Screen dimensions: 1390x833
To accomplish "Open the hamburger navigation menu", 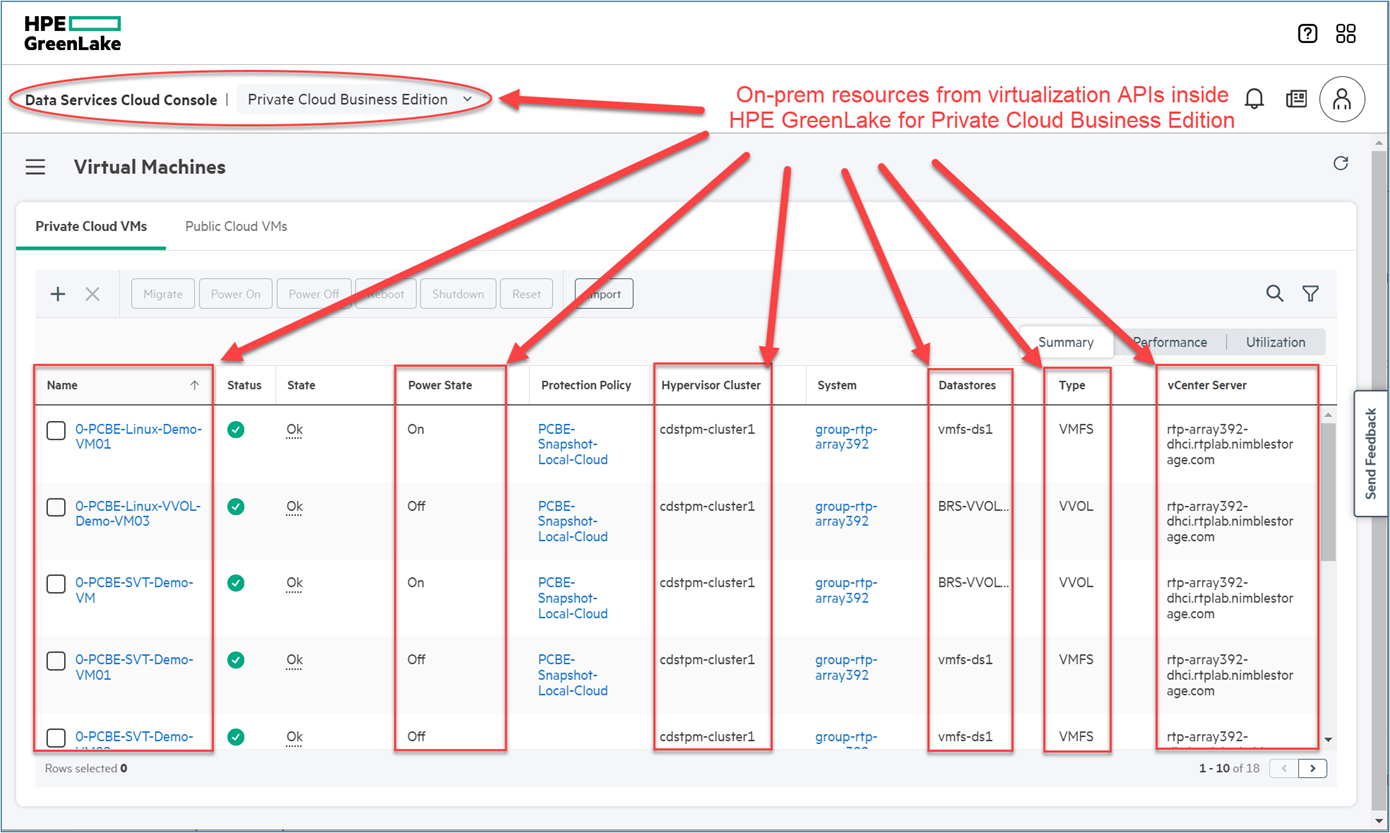I will click(36, 167).
